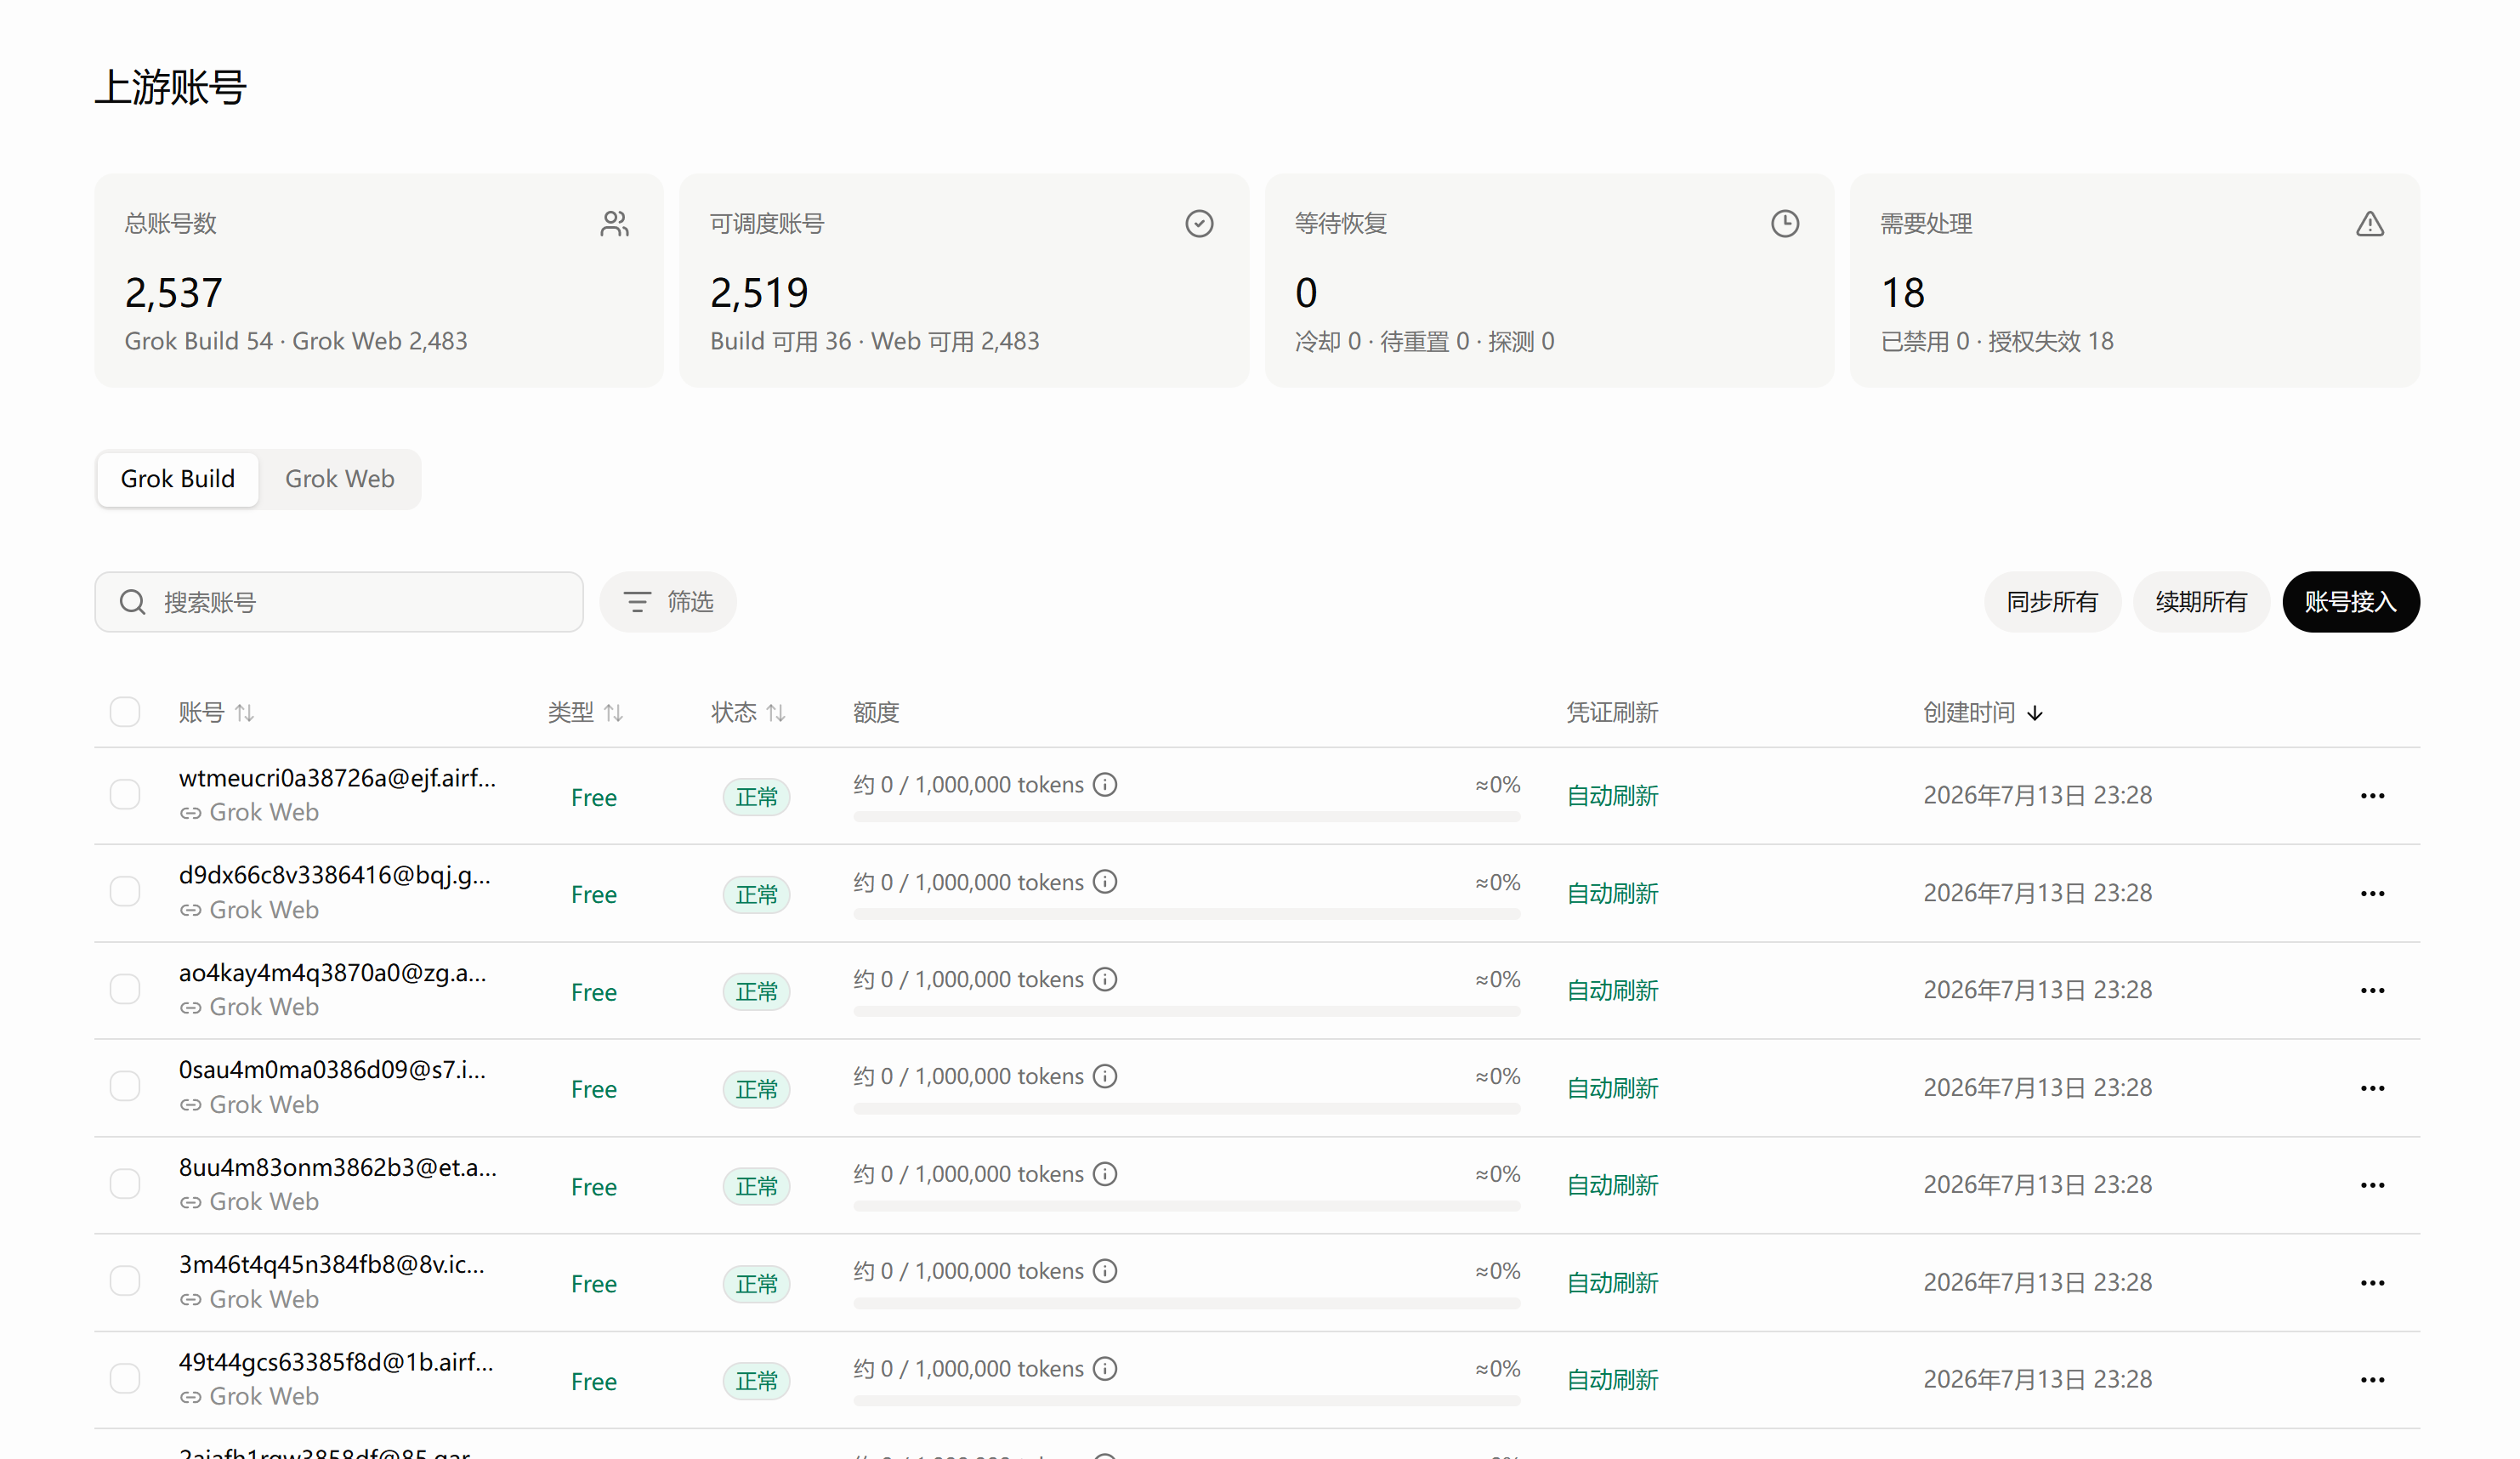Screen dimensions: 2520x1459
Task: Show quota info icon for 8uu4m83onm3862b3 row
Action: tap(1105, 1174)
